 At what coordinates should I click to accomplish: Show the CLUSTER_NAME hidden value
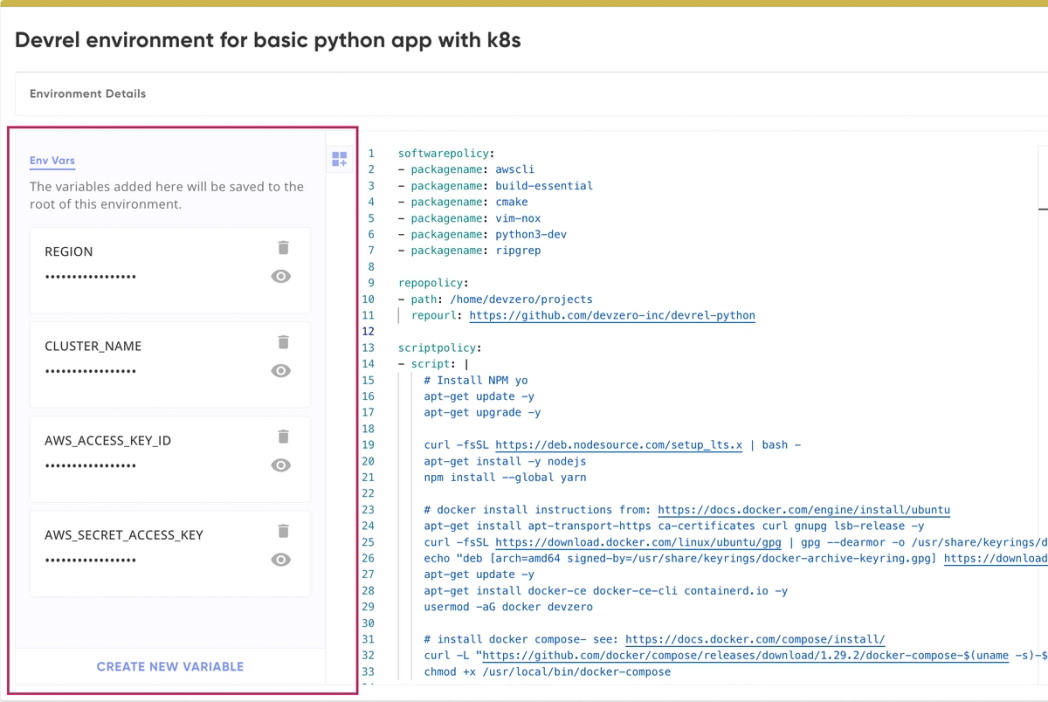(281, 371)
